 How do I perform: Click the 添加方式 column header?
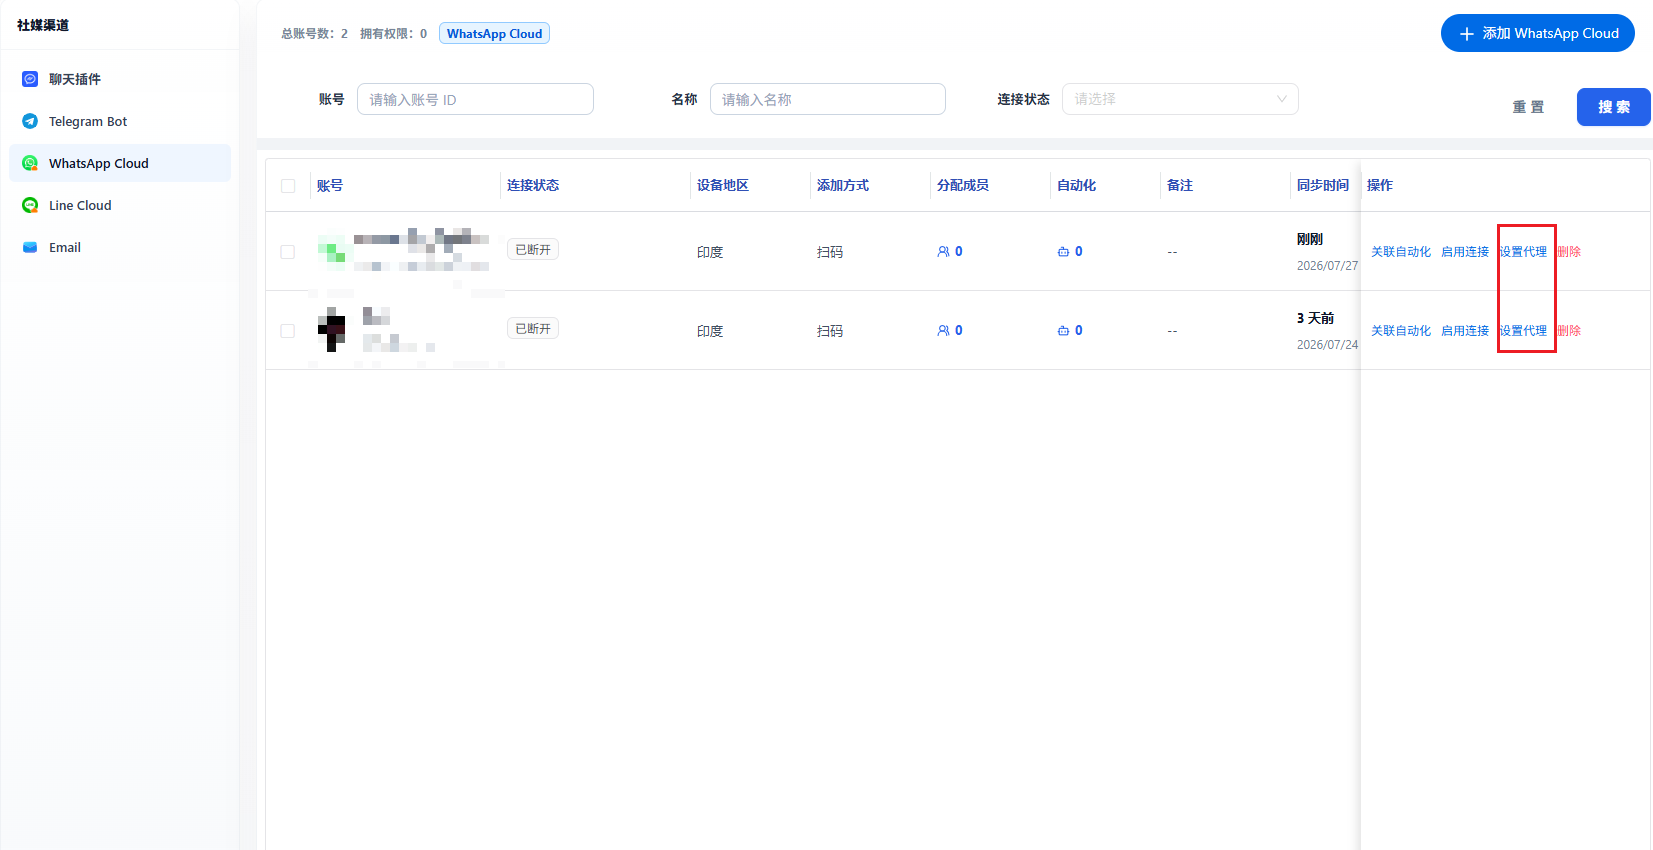coord(843,186)
